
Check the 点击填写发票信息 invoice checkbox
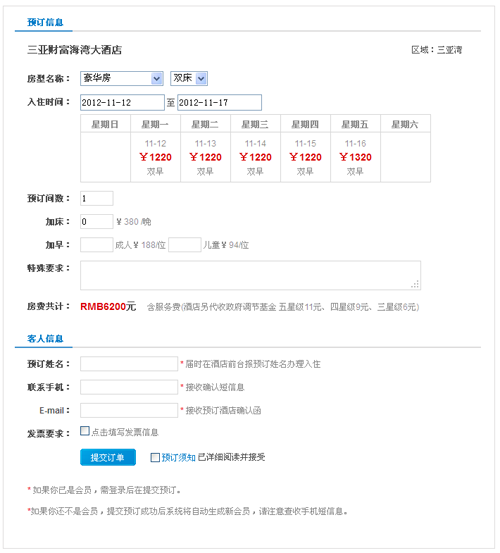tap(85, 431)
